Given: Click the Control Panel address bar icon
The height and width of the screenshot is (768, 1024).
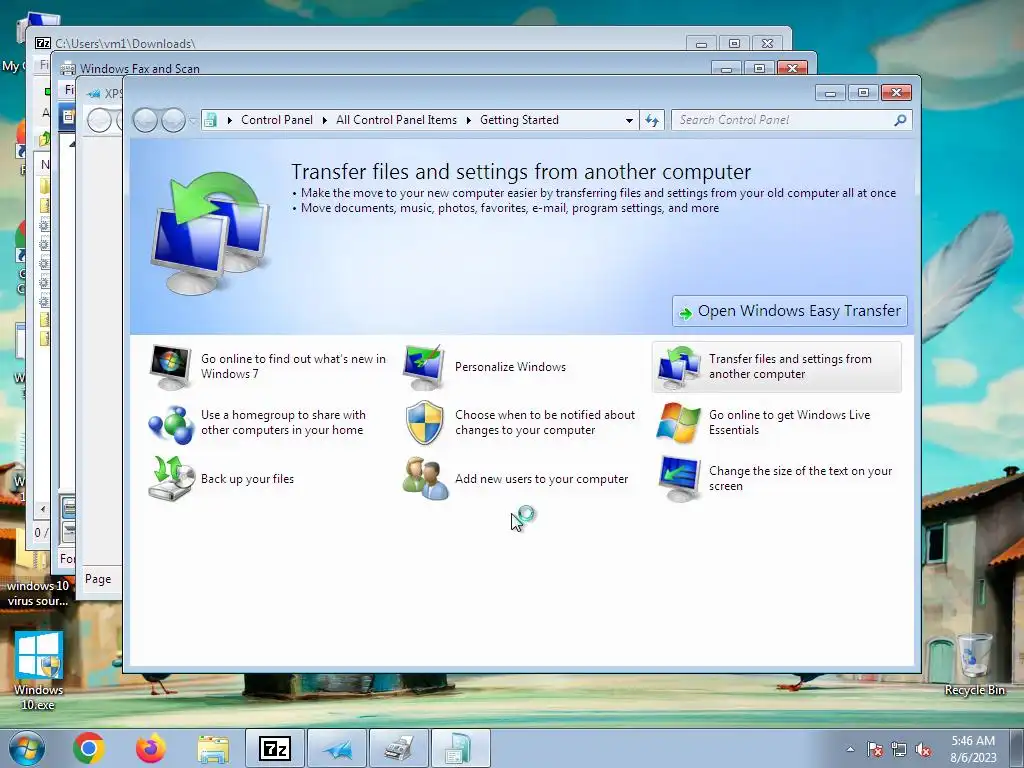Looking at the screenshot, I should coord(210,120).
